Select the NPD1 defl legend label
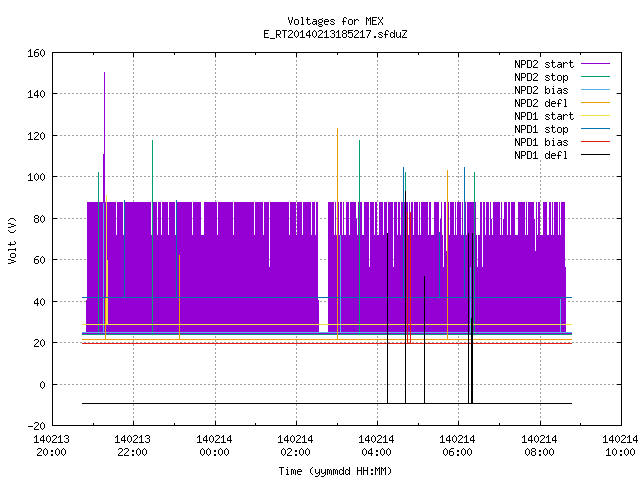Image resolution: width=640 pixels, height=480 pixels. coord(541,155)
